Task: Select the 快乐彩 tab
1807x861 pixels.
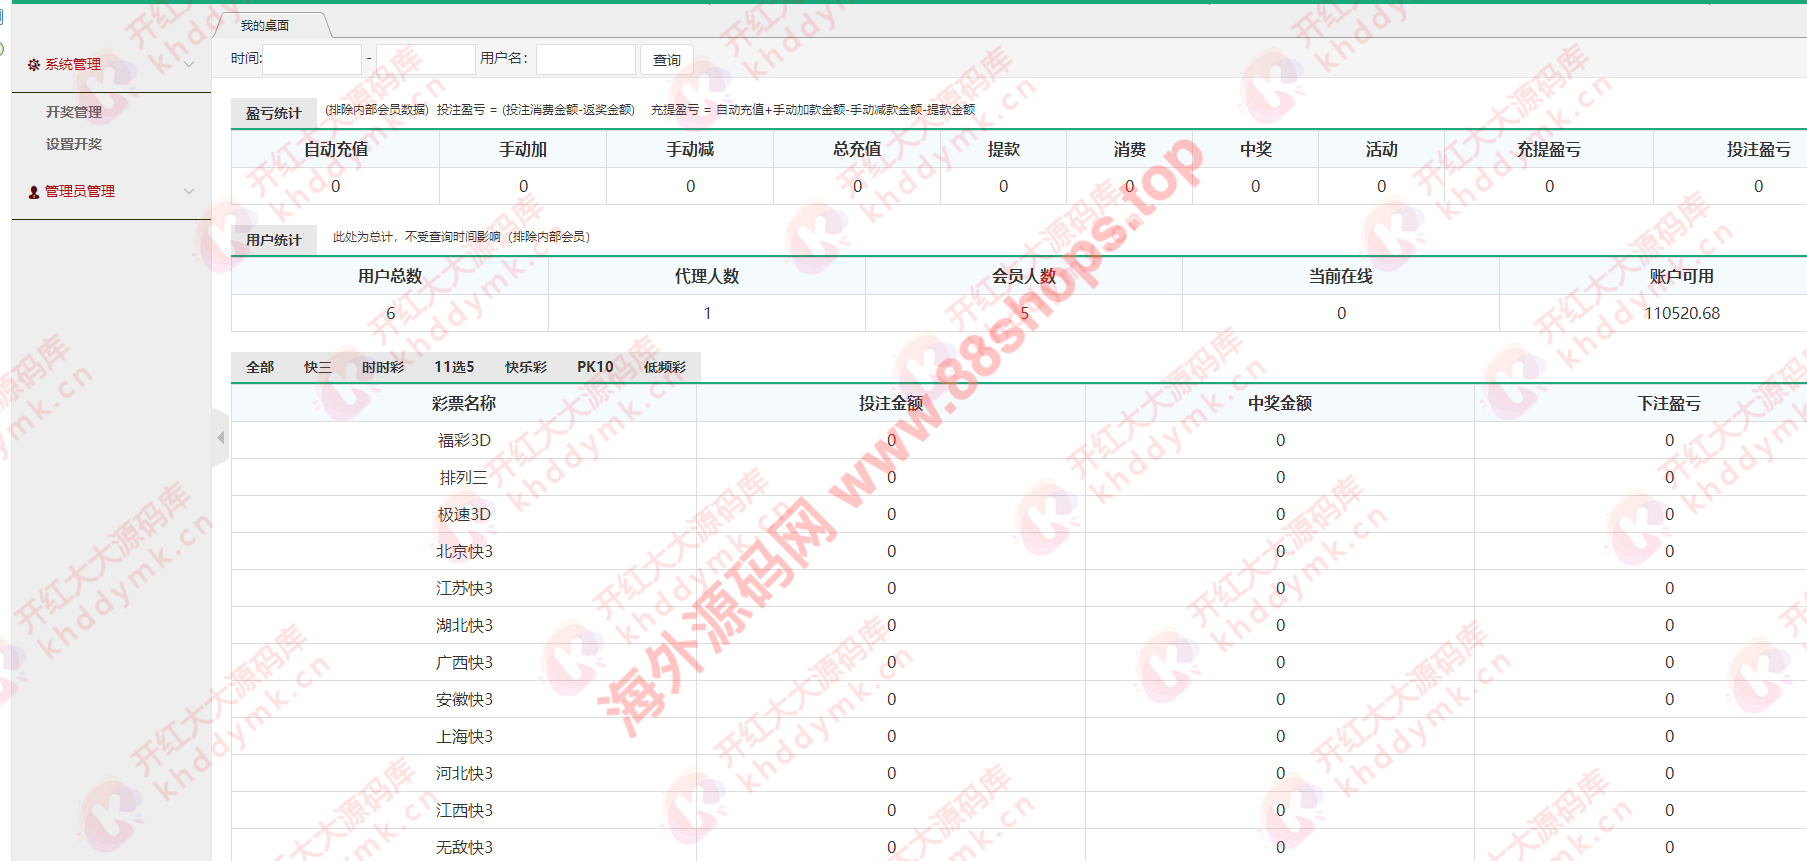Action: [x=526, y=367]
